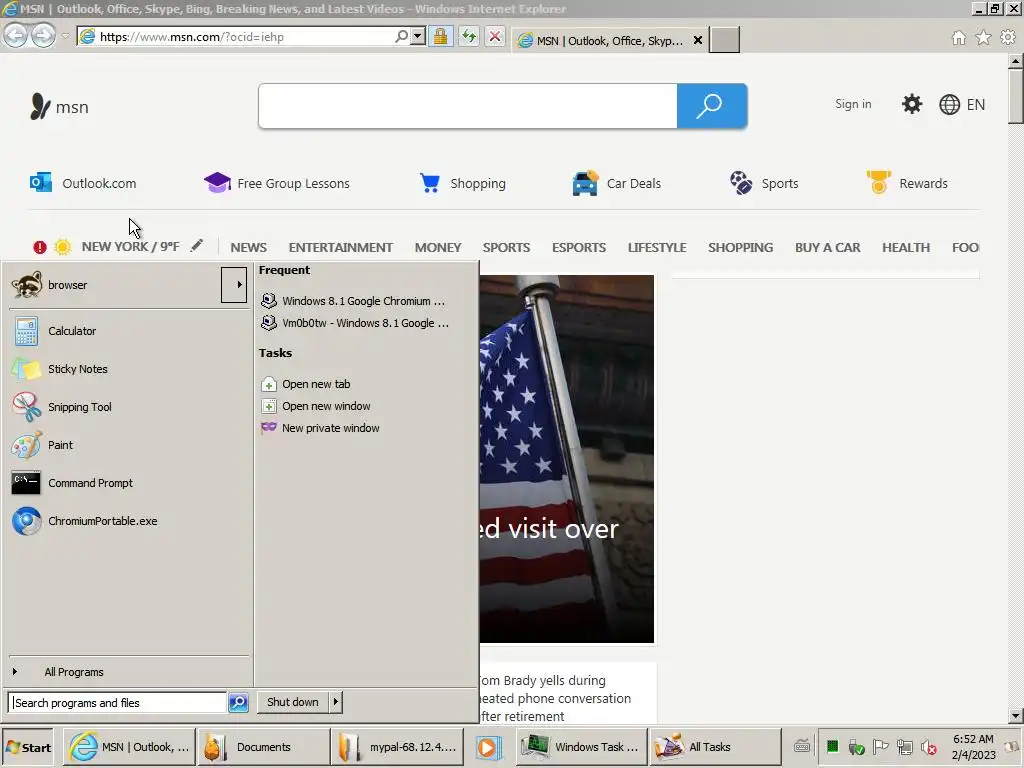Open IE favorites star
The image size is (1024, 768).
coord(983,38)
